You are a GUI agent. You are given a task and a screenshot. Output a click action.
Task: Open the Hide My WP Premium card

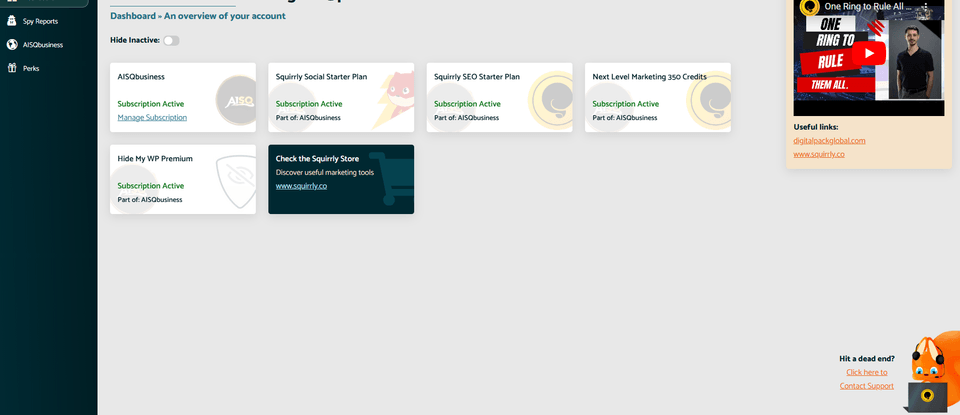155,158
